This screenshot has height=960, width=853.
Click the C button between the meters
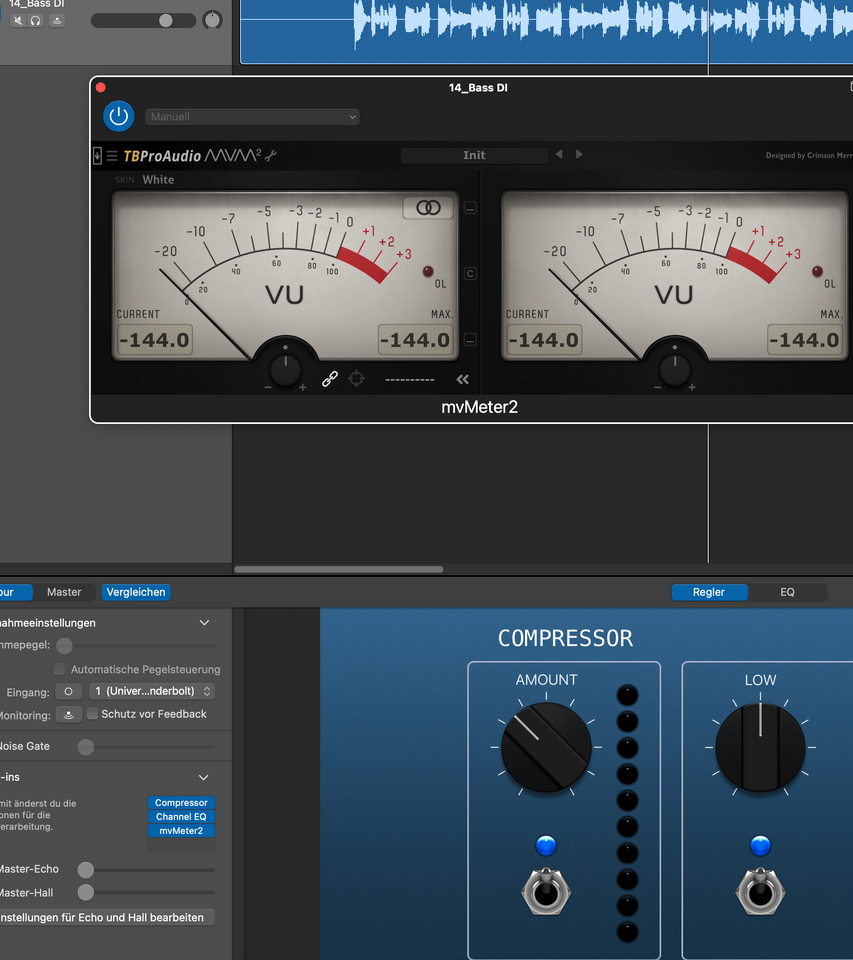click(470, 274)
